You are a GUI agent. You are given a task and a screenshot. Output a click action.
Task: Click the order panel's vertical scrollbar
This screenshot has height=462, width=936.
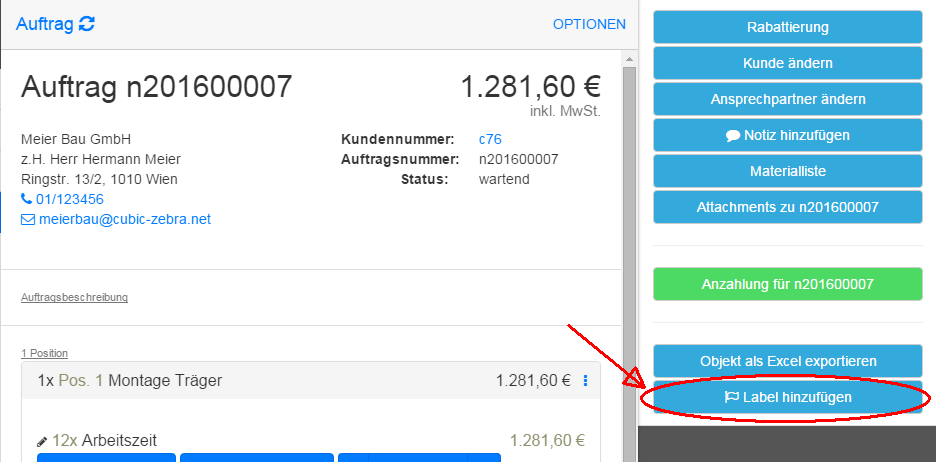click(x=629, y=250)
